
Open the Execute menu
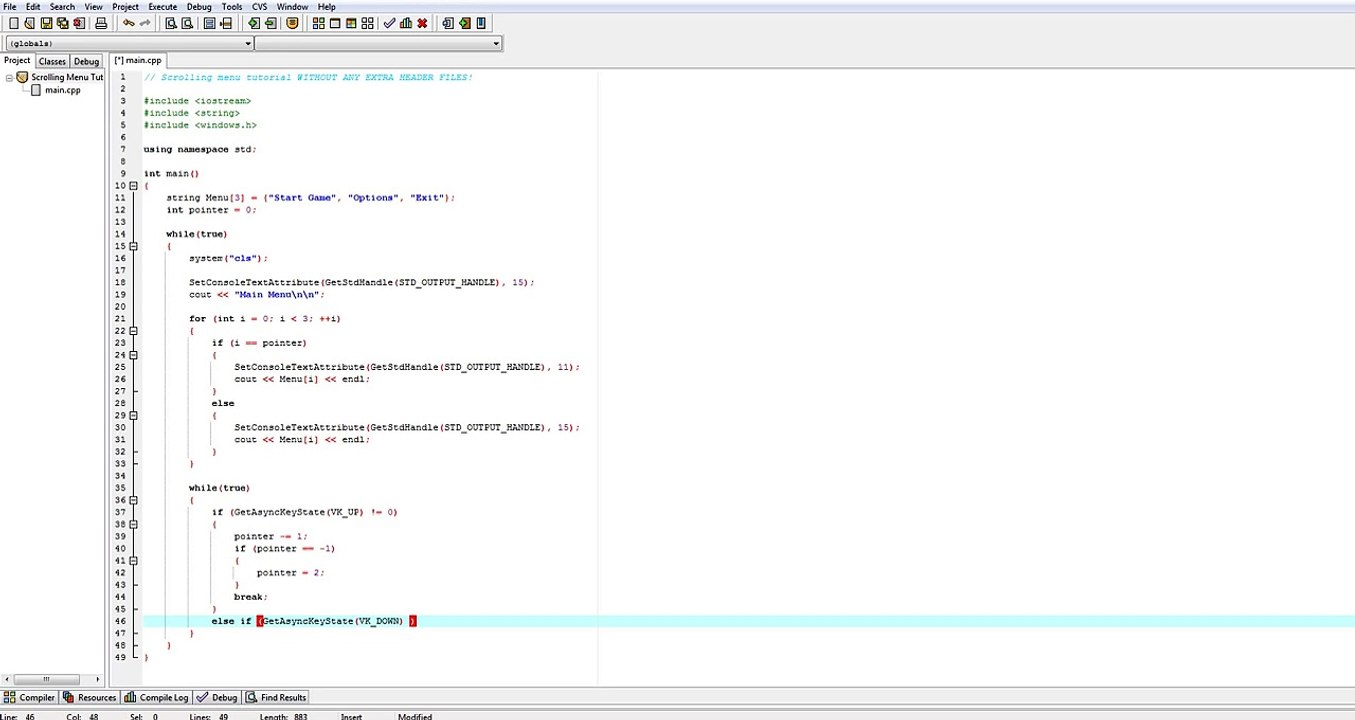(163, 6)
